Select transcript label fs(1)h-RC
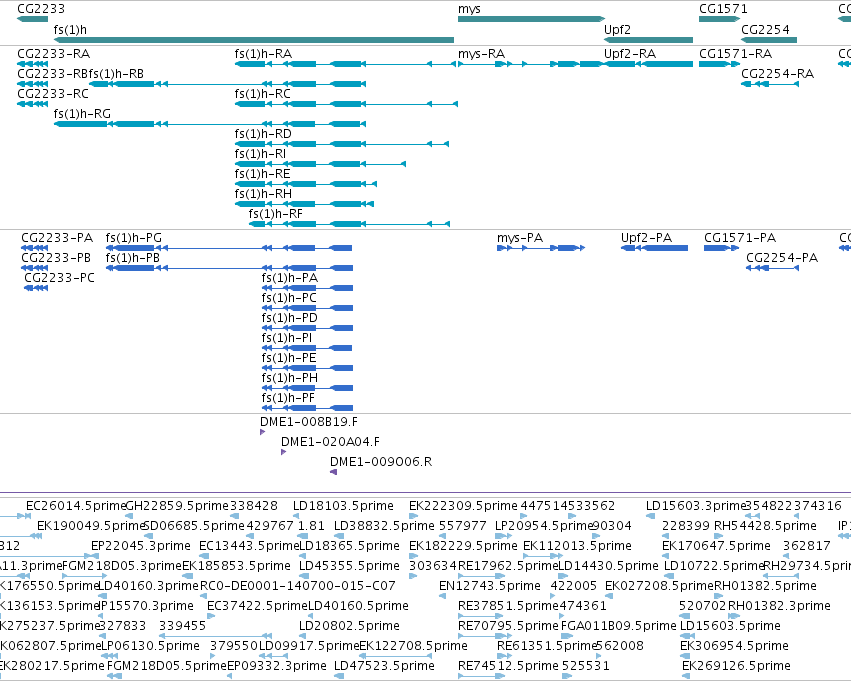 pyautogui.click(x=263, y=94)
